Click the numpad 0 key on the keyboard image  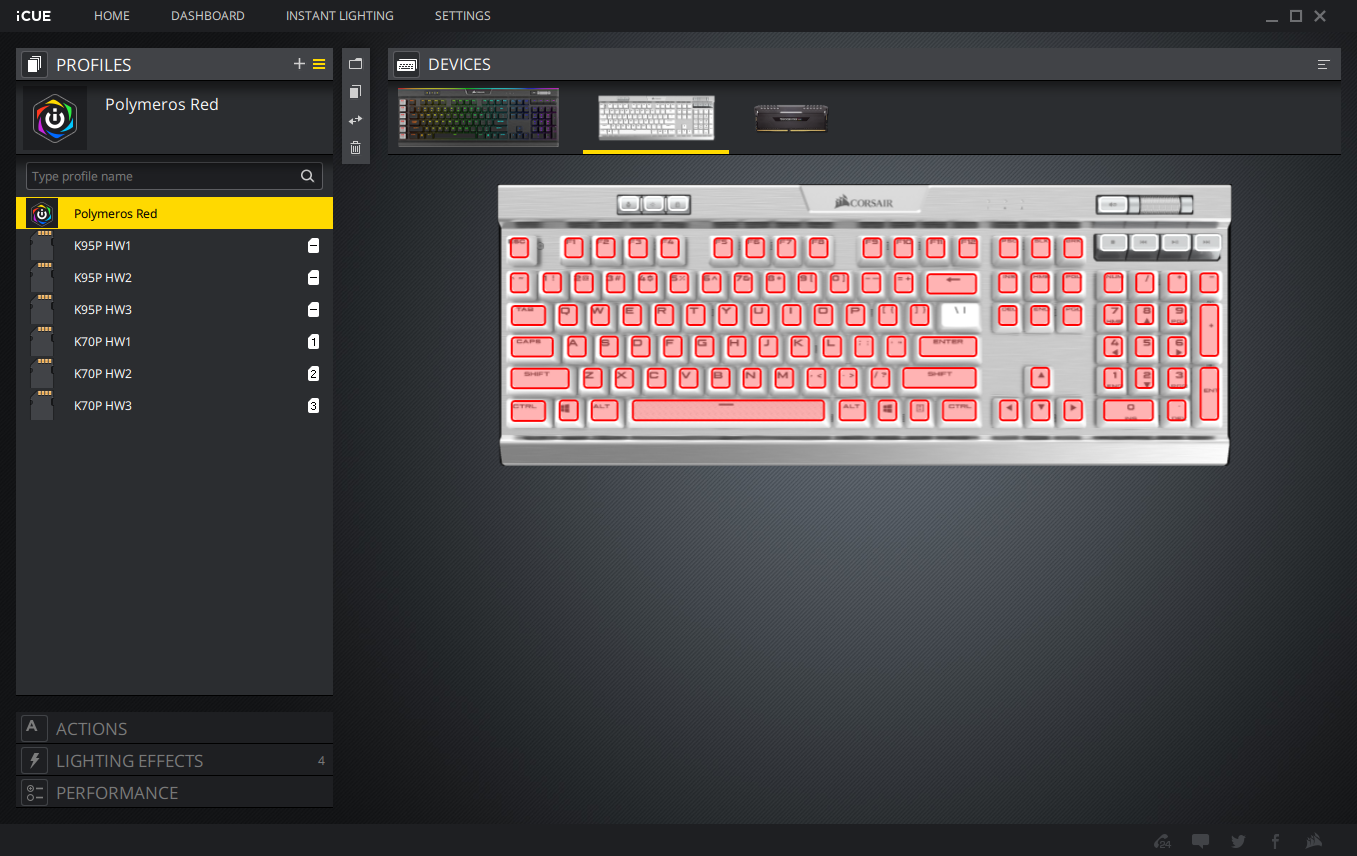[x=1129, y=410]
